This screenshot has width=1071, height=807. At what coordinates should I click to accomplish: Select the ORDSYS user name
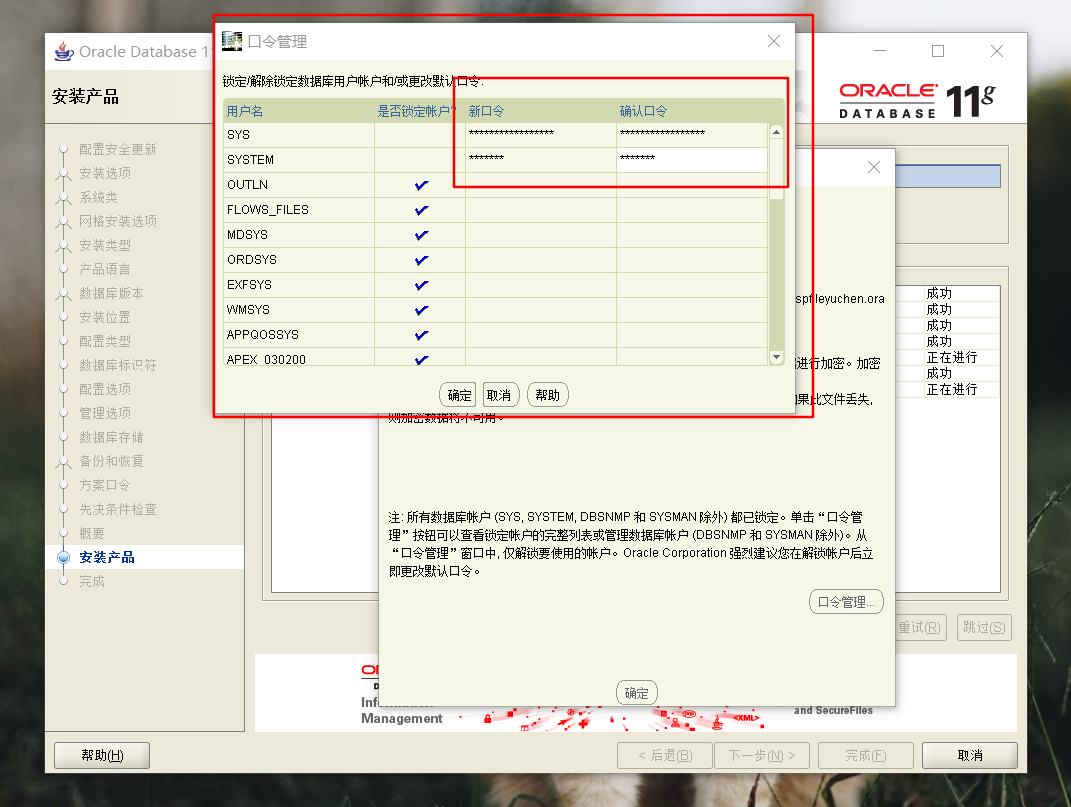(x=251, y=260)
